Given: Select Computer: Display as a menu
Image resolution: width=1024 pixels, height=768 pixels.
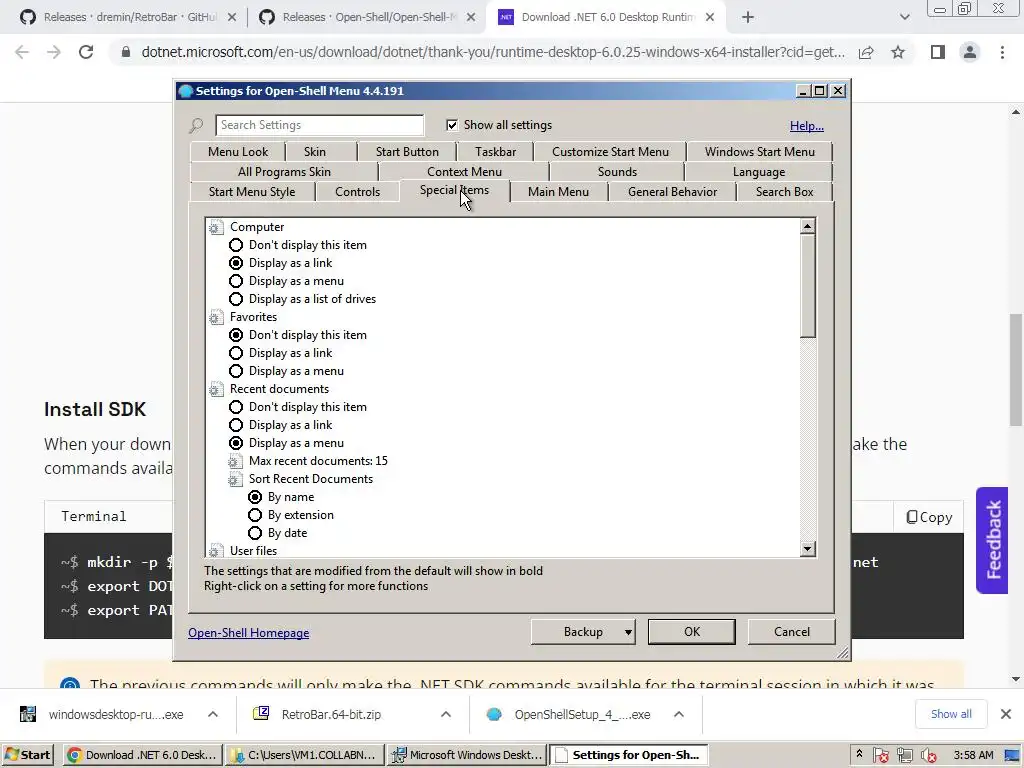Looking at the screenshot, I should tap(236, 281).
